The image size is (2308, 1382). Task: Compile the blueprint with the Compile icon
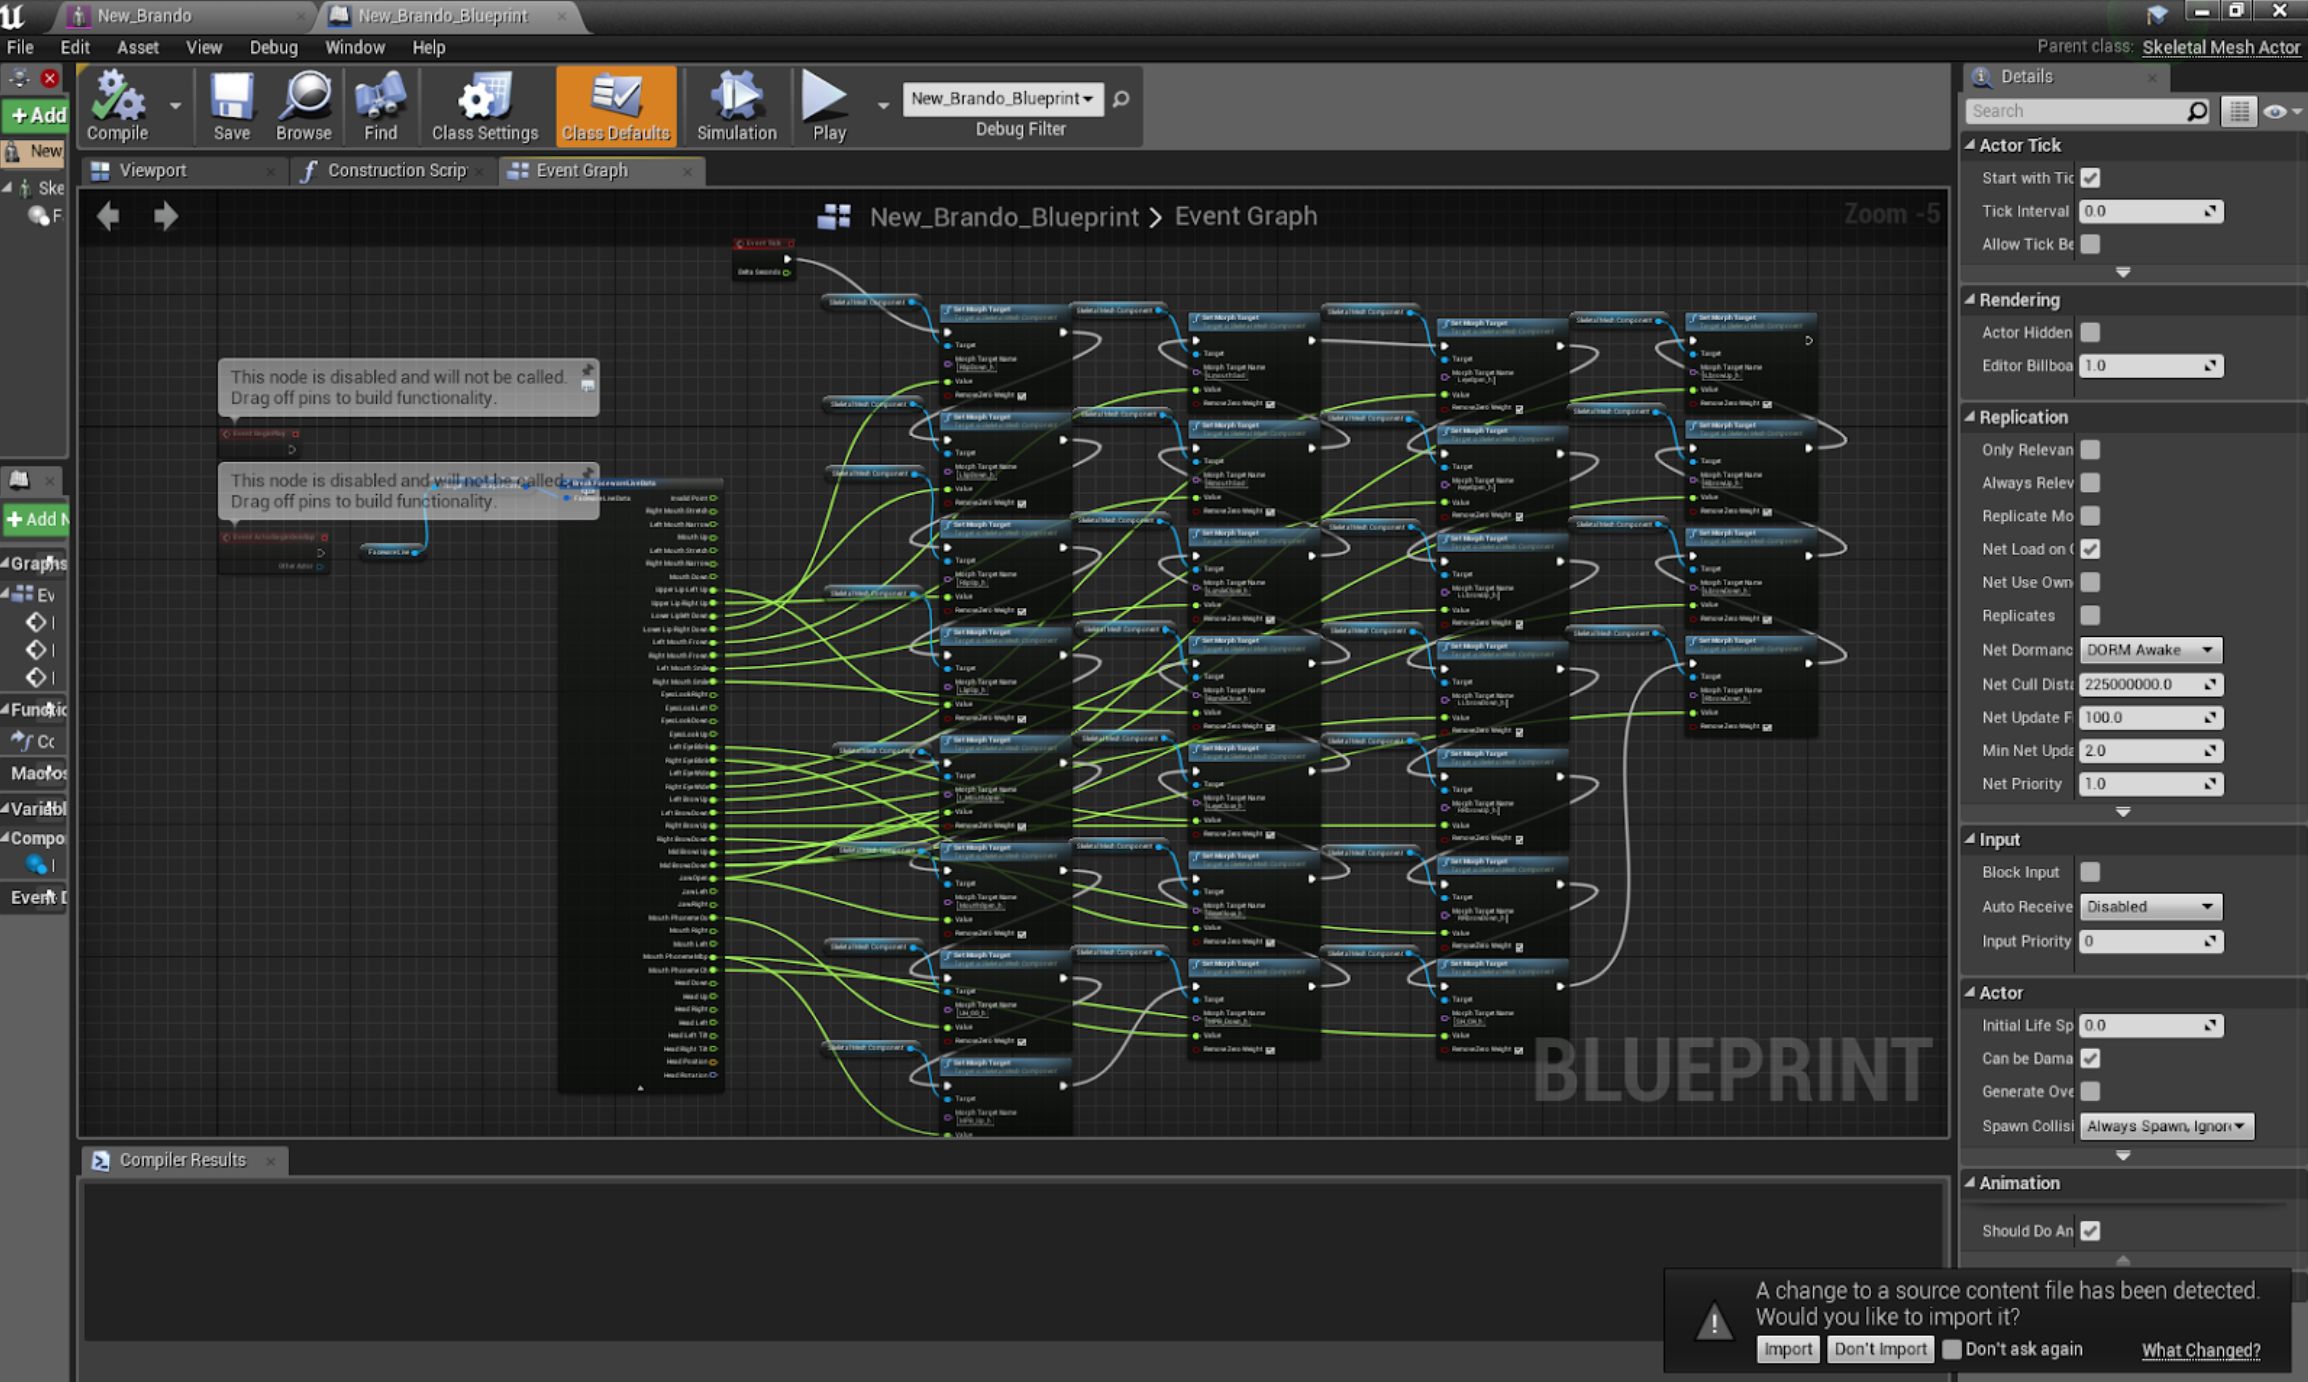(117, 106)
